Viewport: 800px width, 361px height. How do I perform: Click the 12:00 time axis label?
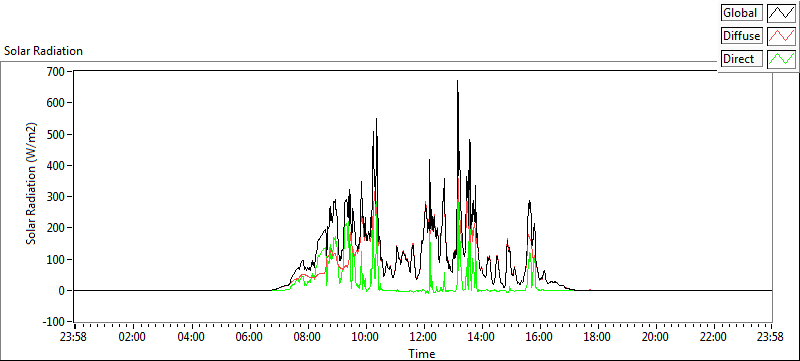tap(423, 337)
